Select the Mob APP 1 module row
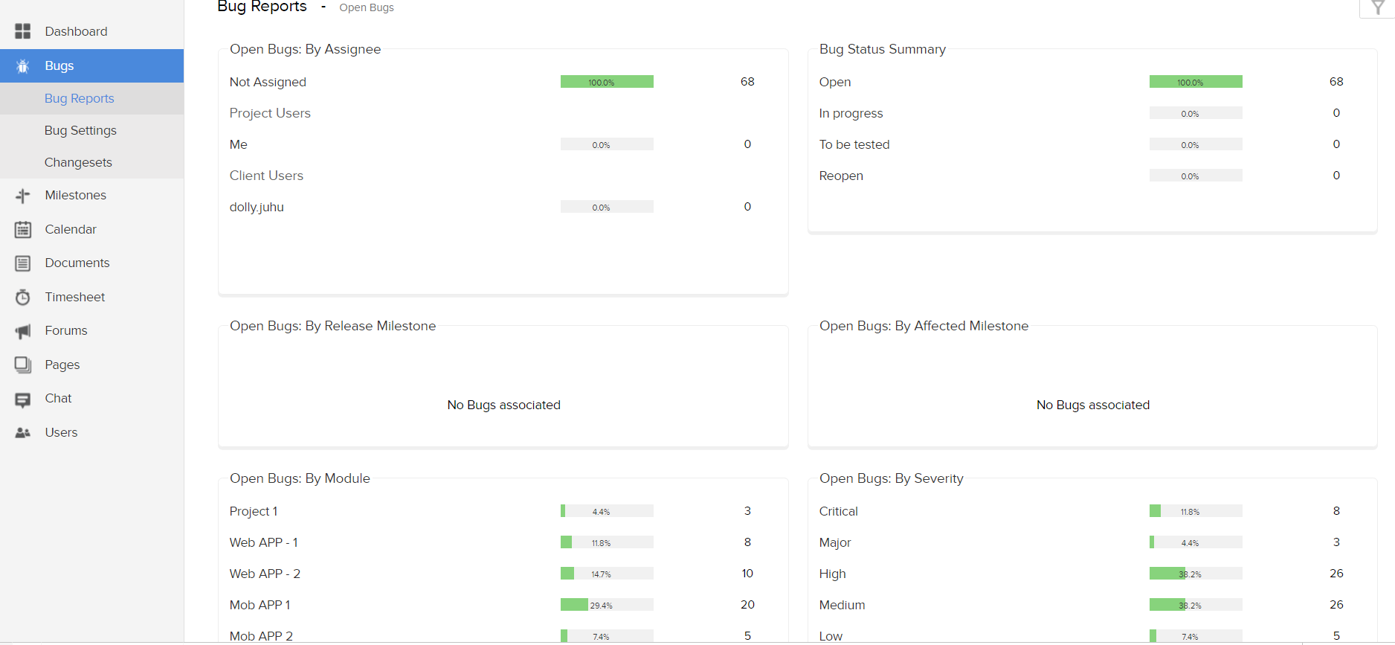Viewport: 1395px width, 645px height. pos(260,605)
